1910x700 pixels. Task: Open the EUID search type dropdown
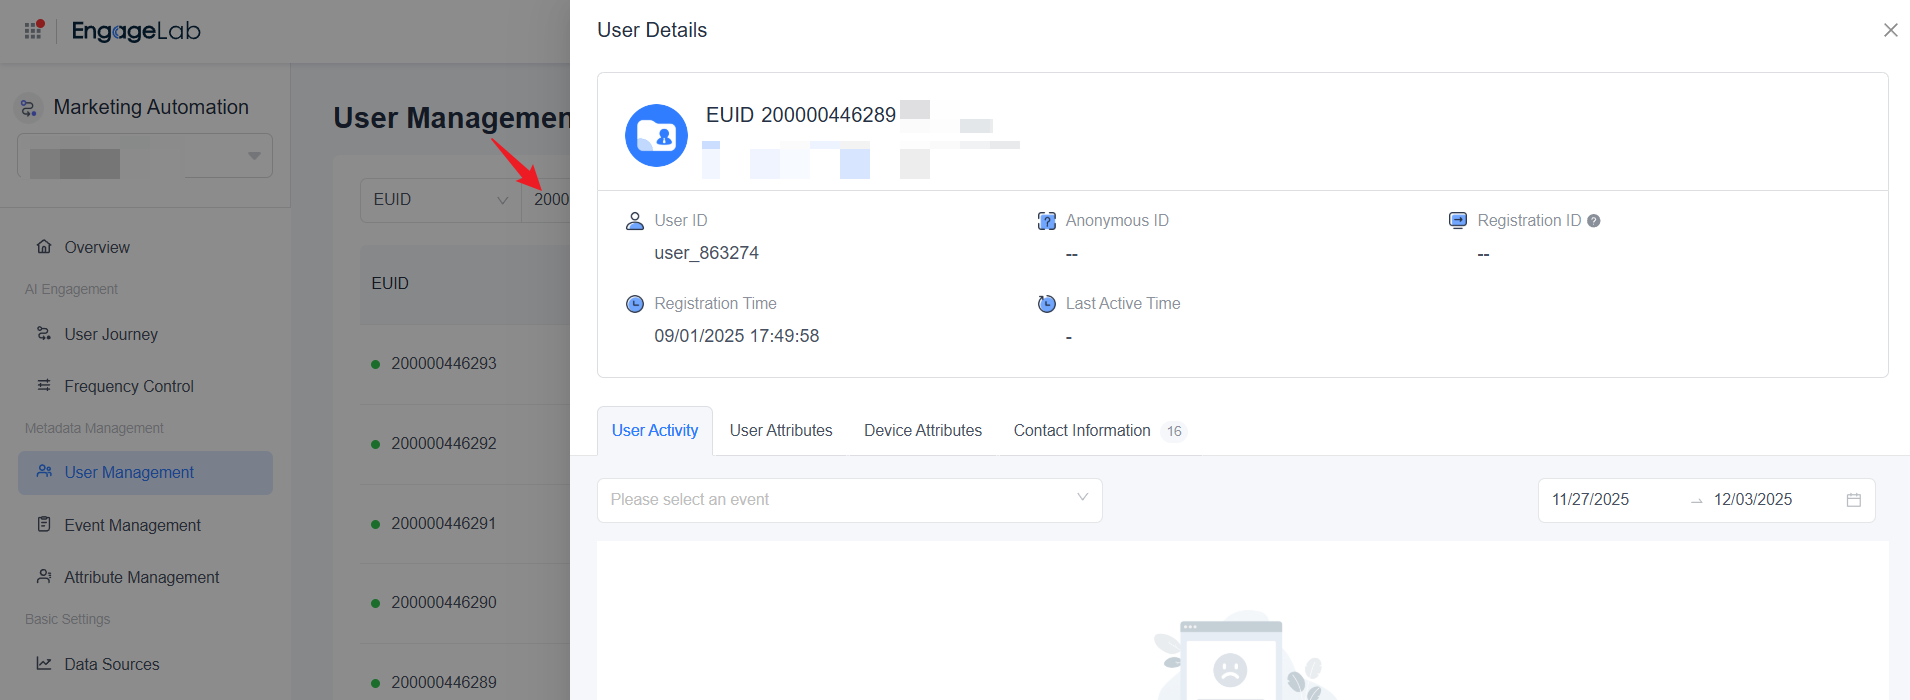(440, 200)
